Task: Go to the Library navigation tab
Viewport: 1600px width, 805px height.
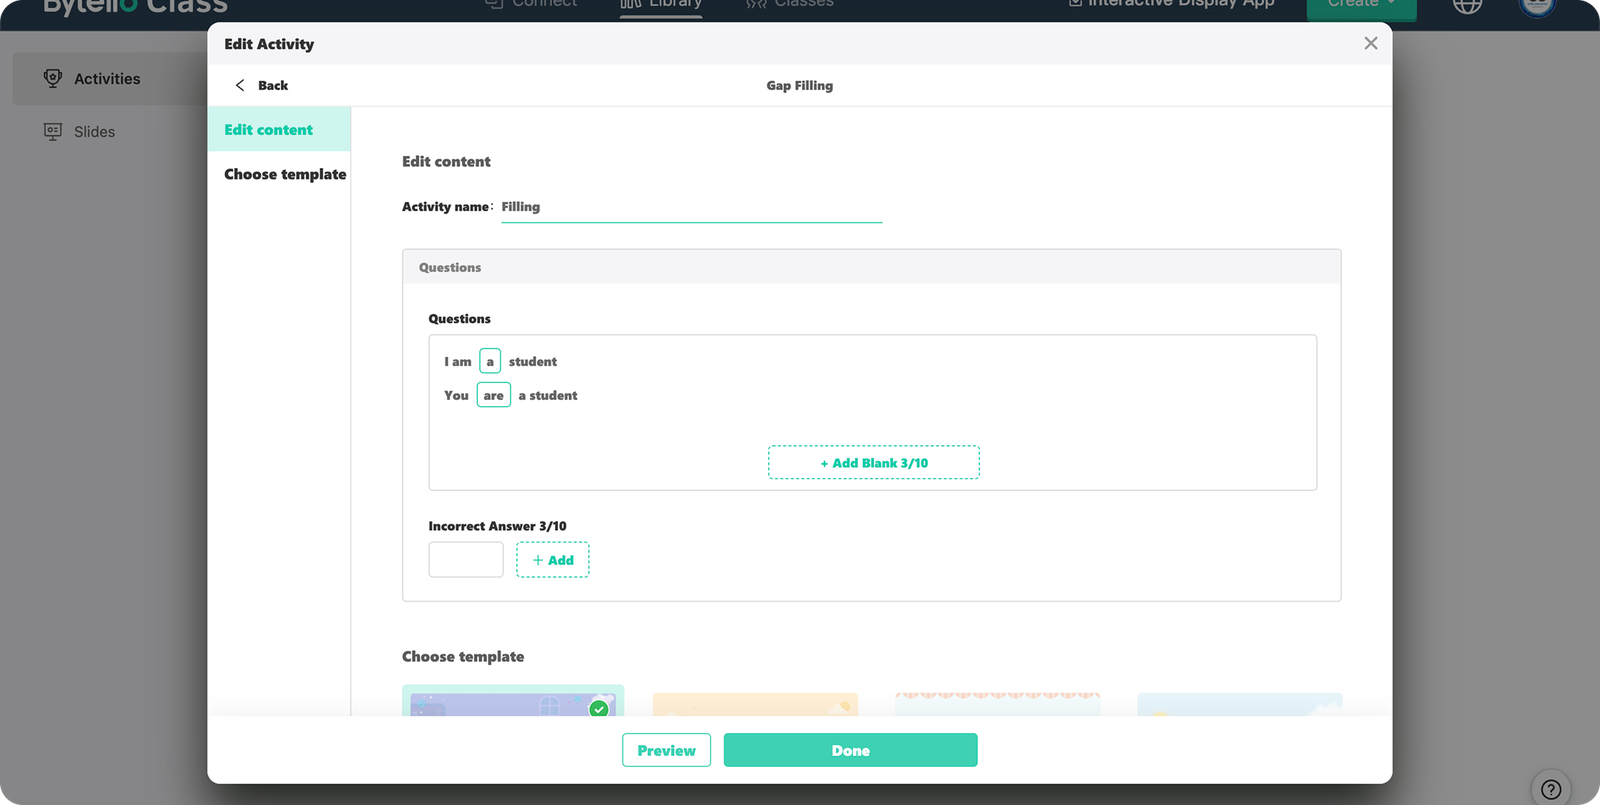Action: pyautogui.click(x=661, y=5)
